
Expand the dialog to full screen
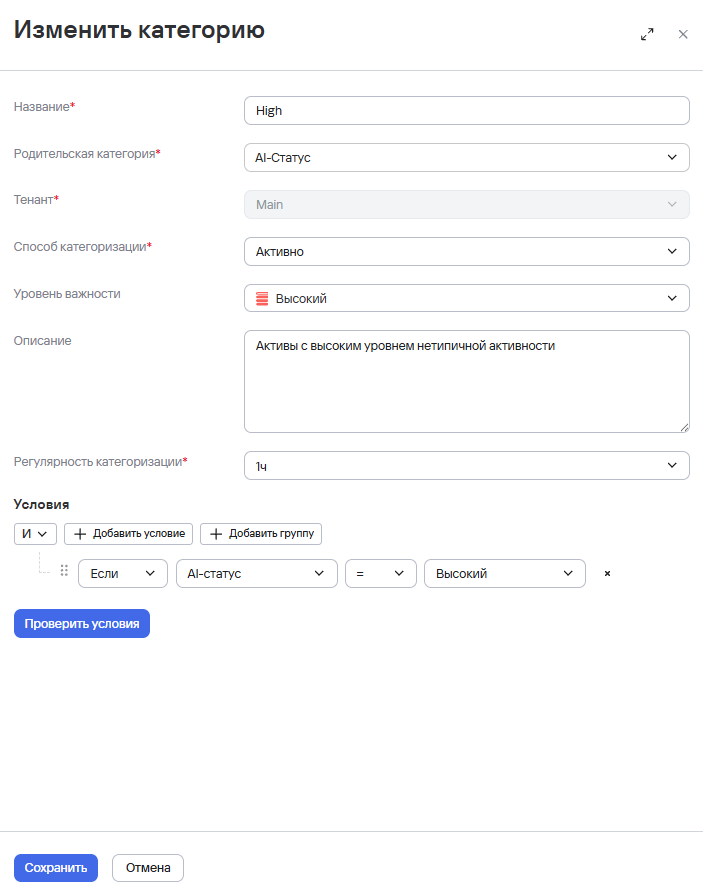[x=647, y=34]
